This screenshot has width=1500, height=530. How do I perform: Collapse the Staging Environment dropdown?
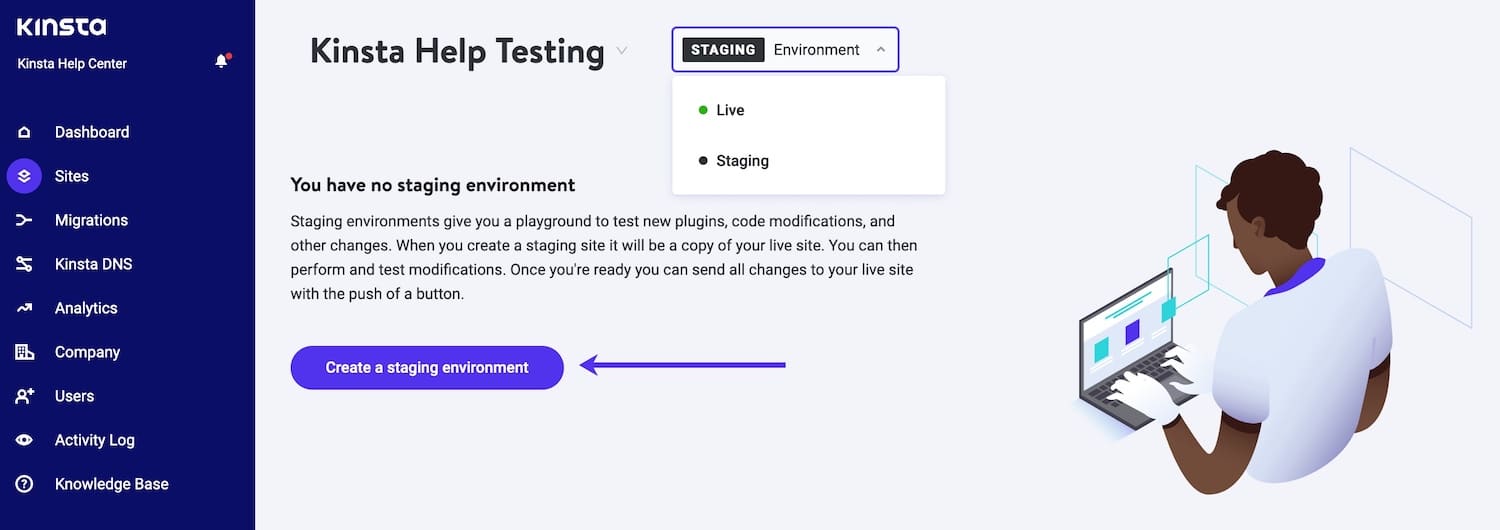click(785, 50)
